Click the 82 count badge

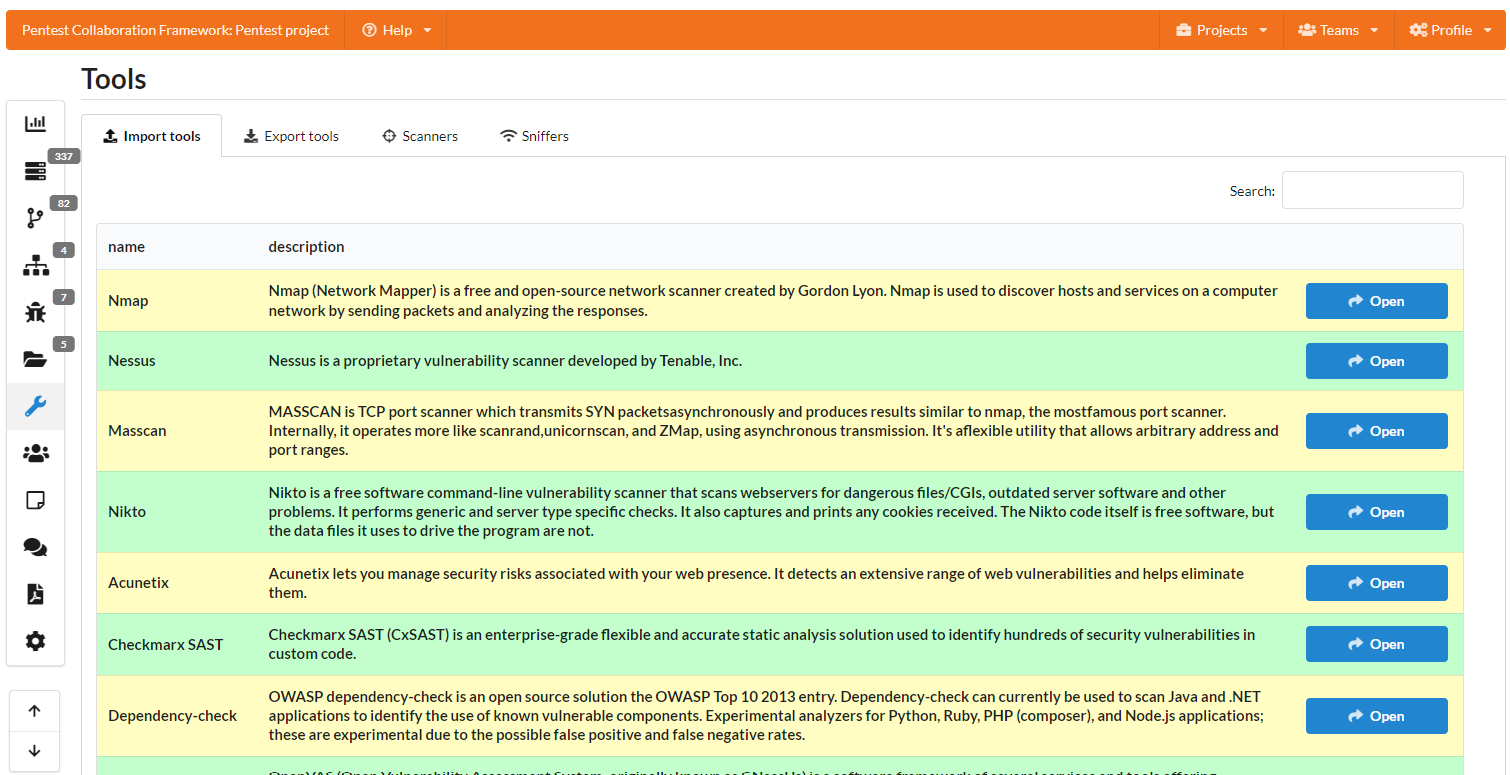64,203
